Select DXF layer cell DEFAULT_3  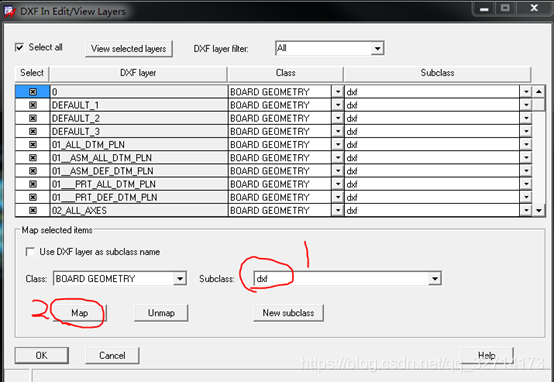pyautogui.click(x=139, y=131)
